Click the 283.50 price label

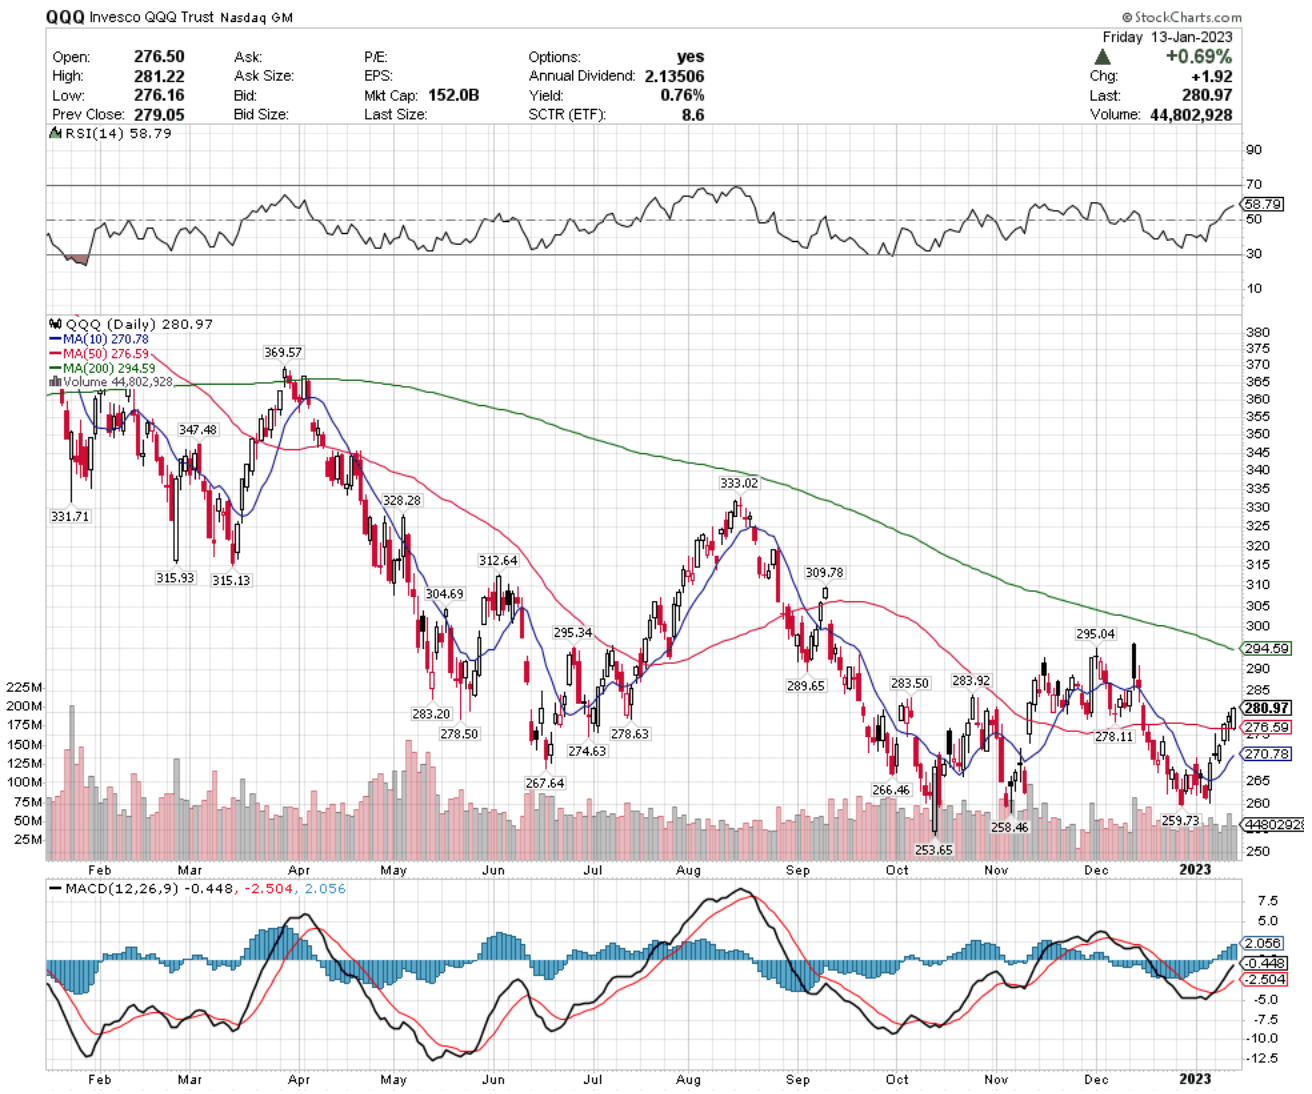(x=910, y=684)
